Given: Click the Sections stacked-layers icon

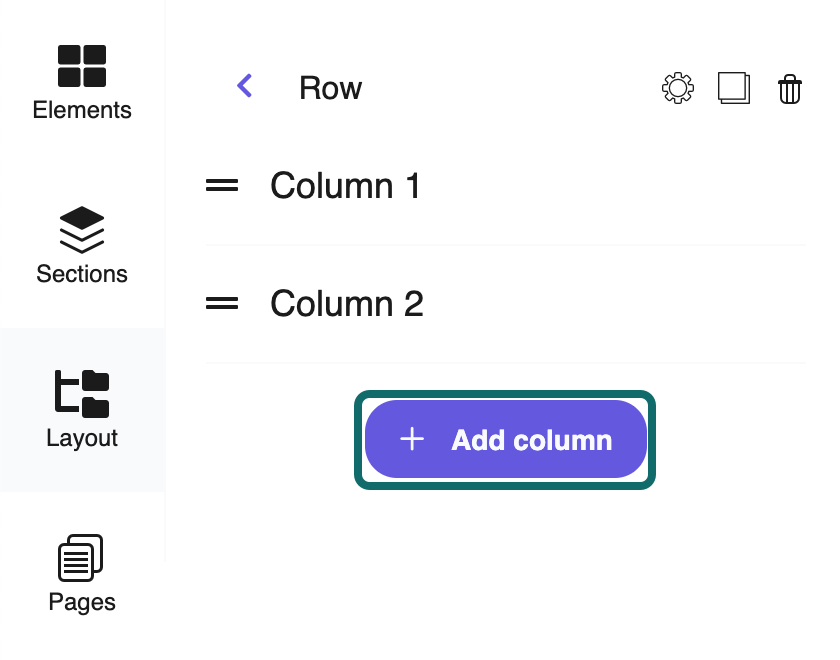Looking at the screenshot, I should point(82,230).
